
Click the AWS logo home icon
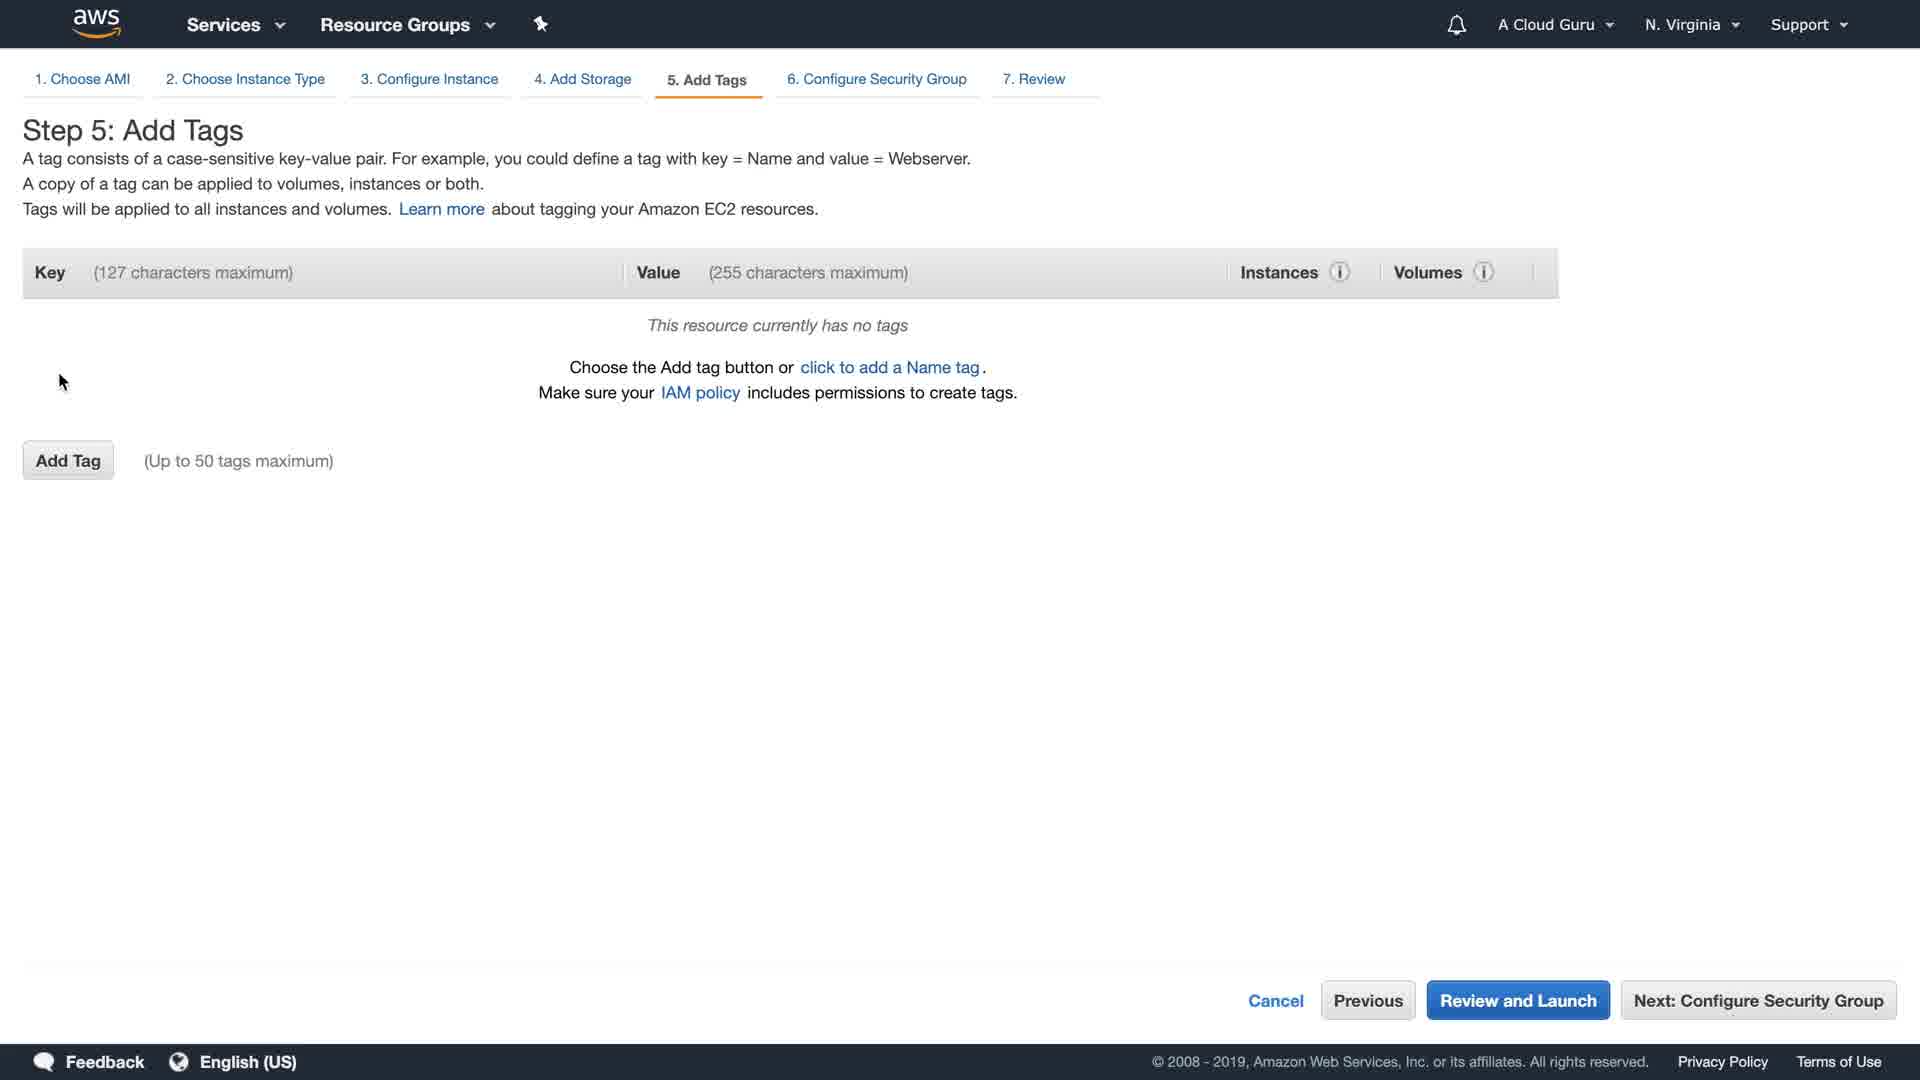pos(97,23)
